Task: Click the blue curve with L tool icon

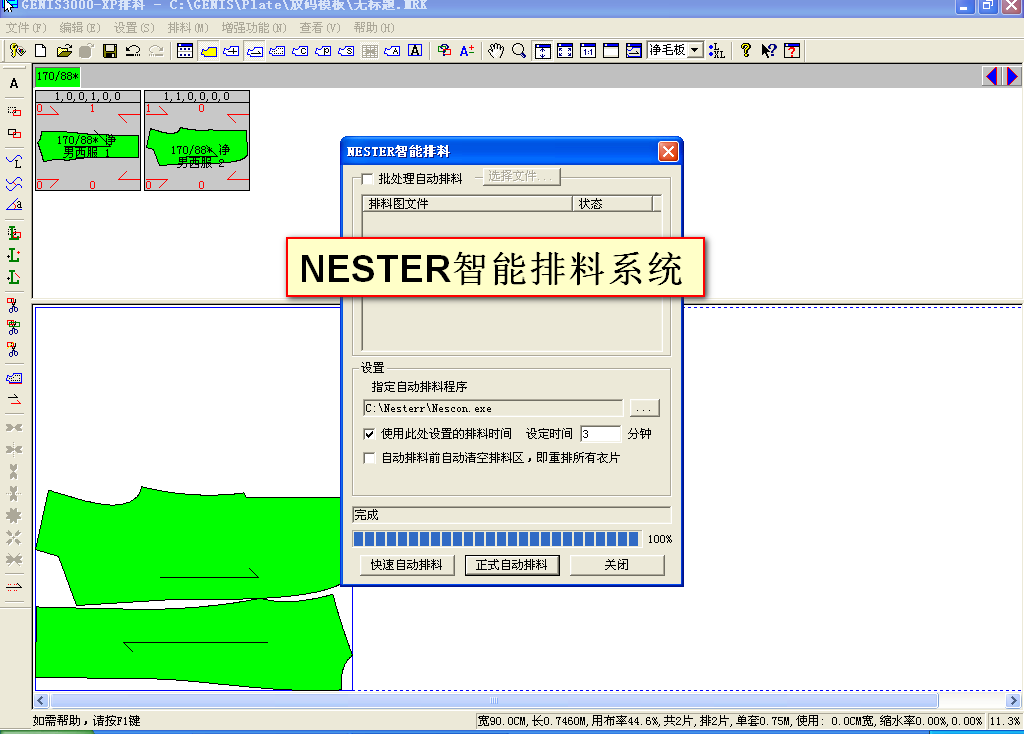Action: coord(14,161)
